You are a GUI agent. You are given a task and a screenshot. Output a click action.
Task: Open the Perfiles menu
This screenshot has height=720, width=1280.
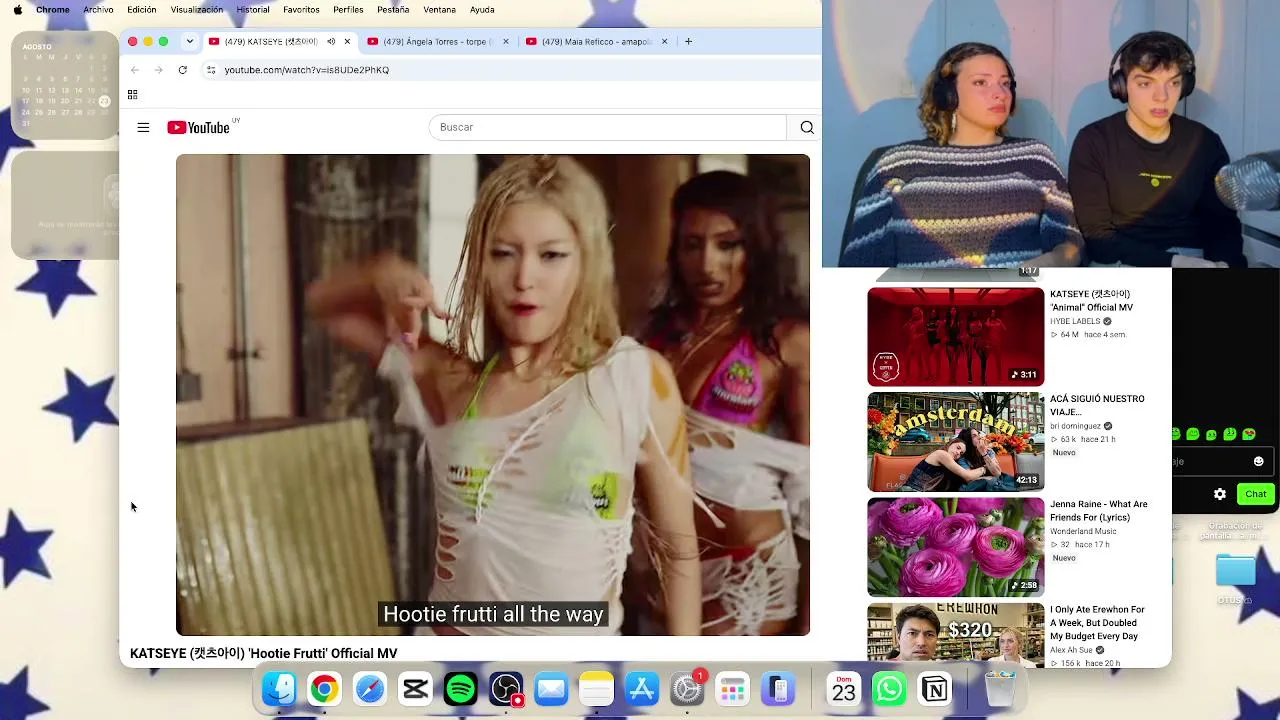[348, 10]
